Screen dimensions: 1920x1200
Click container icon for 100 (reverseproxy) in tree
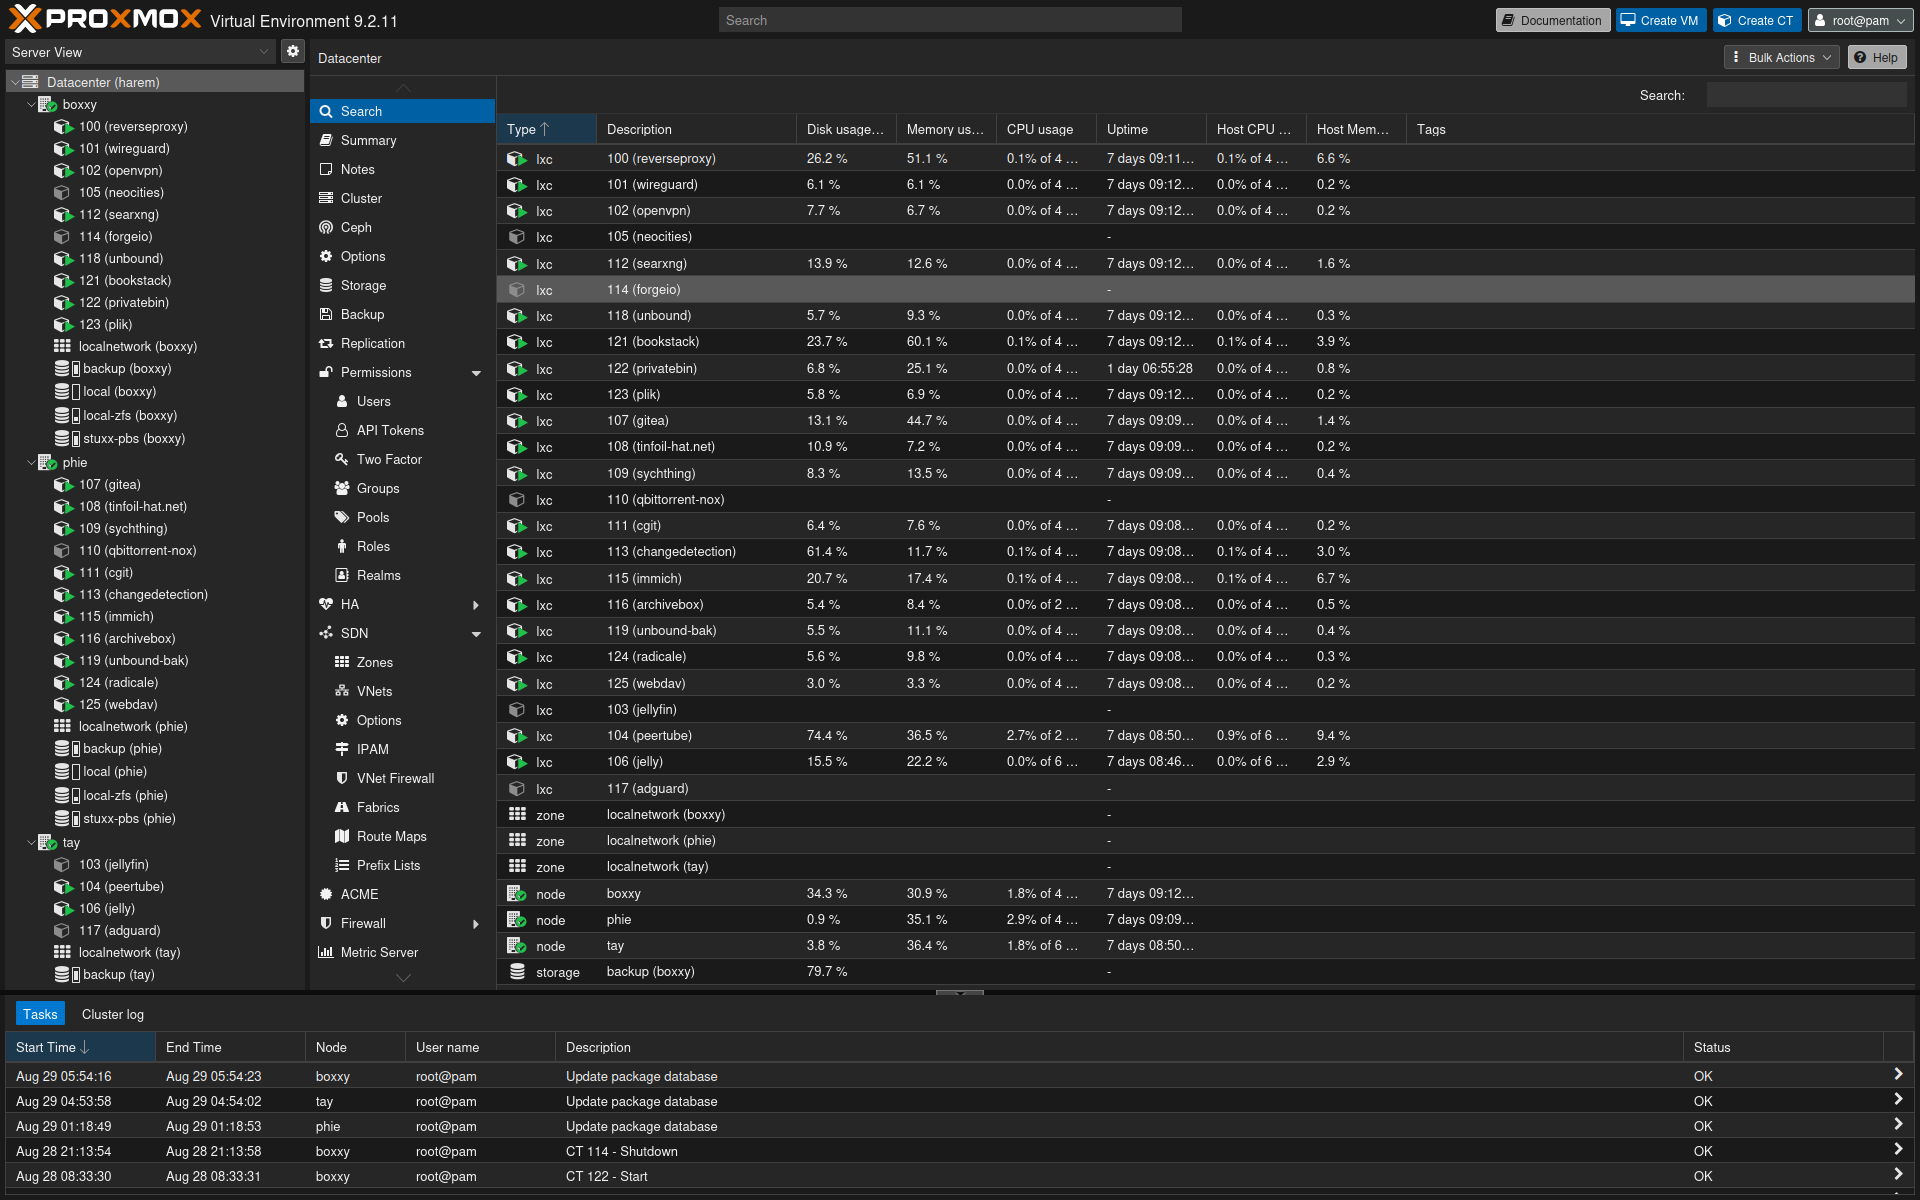tap(63, 126)
